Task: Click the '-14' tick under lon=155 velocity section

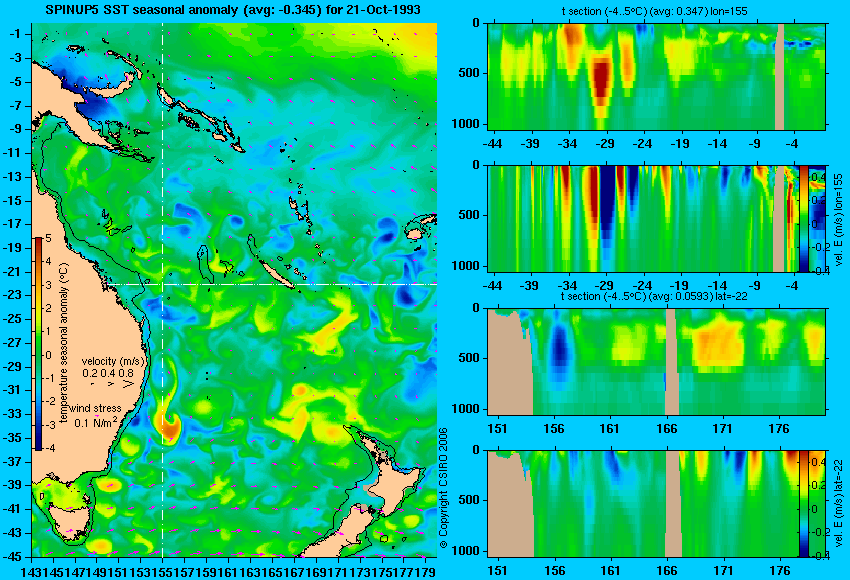Action: [717, 286]
